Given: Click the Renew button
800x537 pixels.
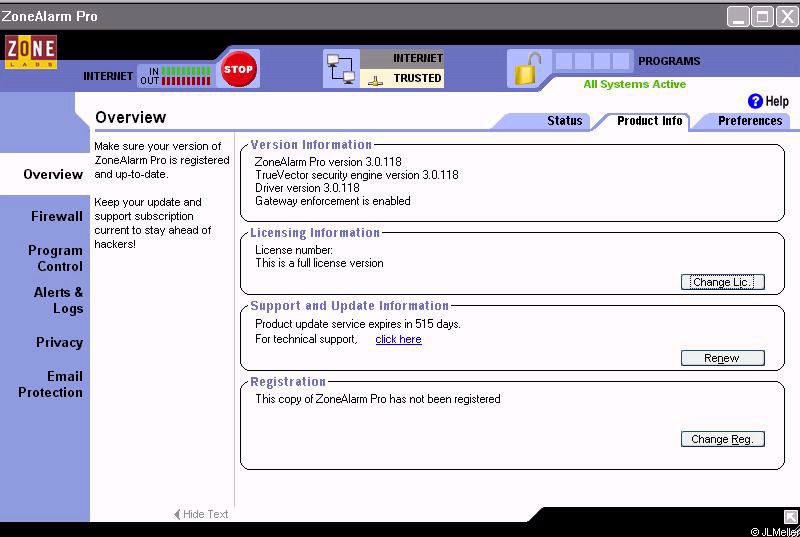Looking at the screenshot, I should pyautogui.click(x=722, y=358).
